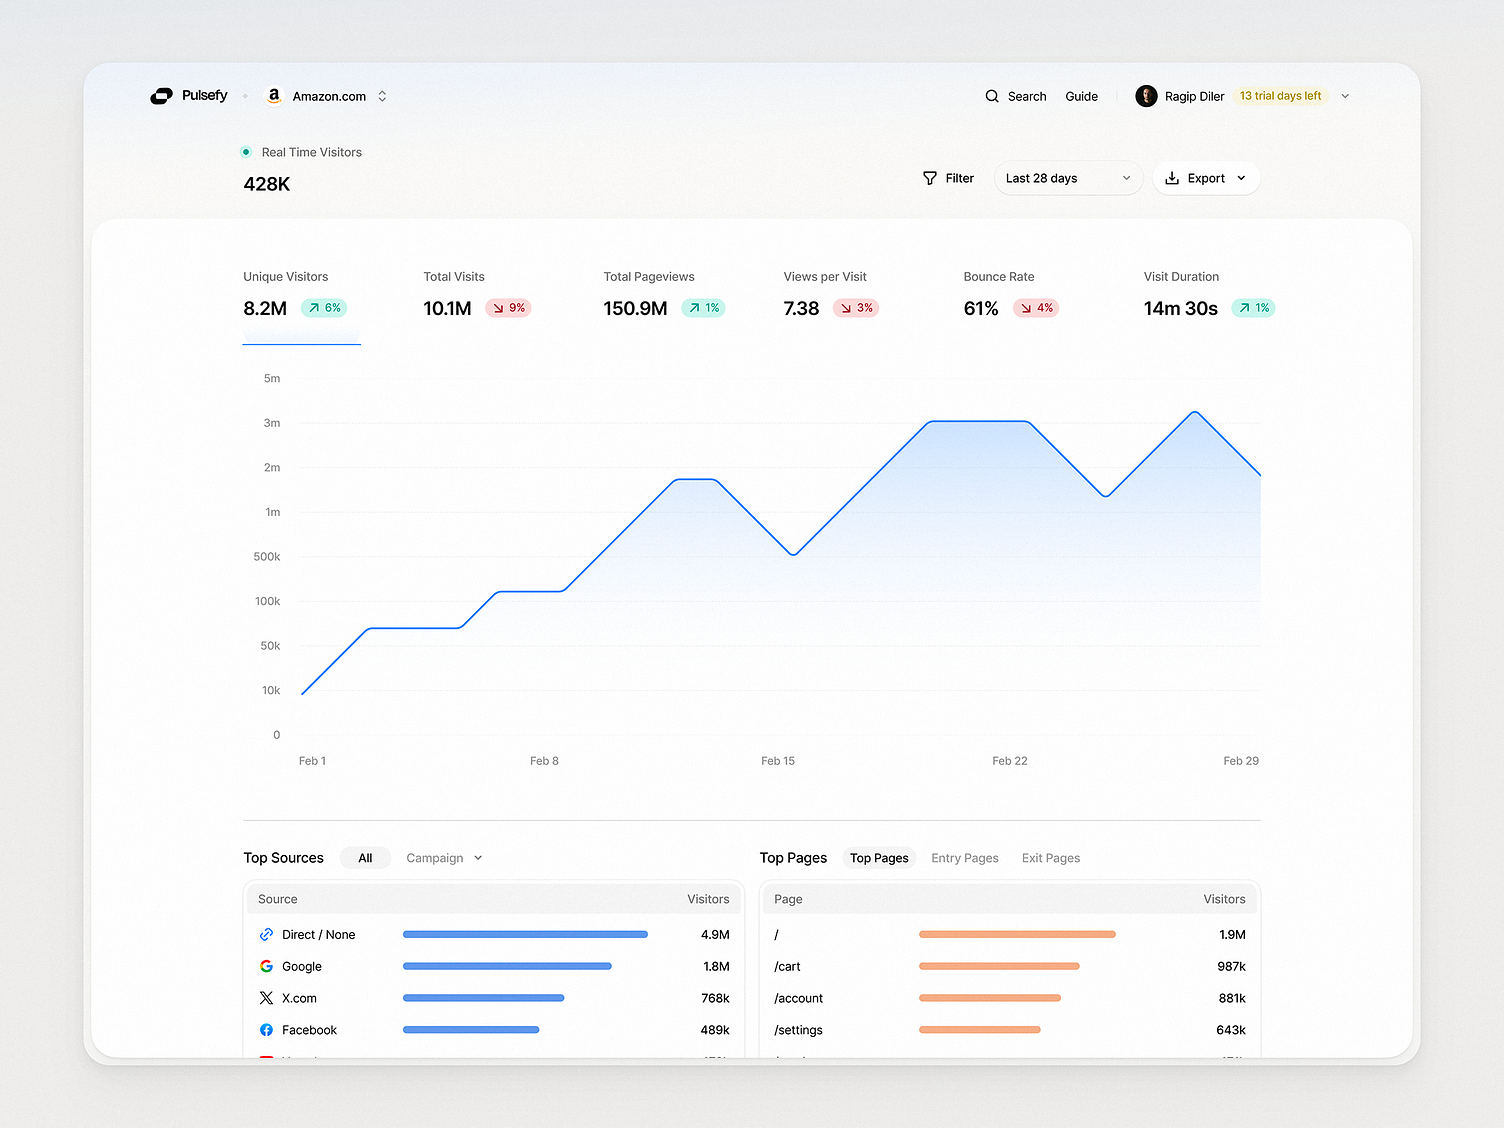Screen dimensions: 1504x1128
Task: Click the Google logo icon
Action: click(x=266, y=966)
